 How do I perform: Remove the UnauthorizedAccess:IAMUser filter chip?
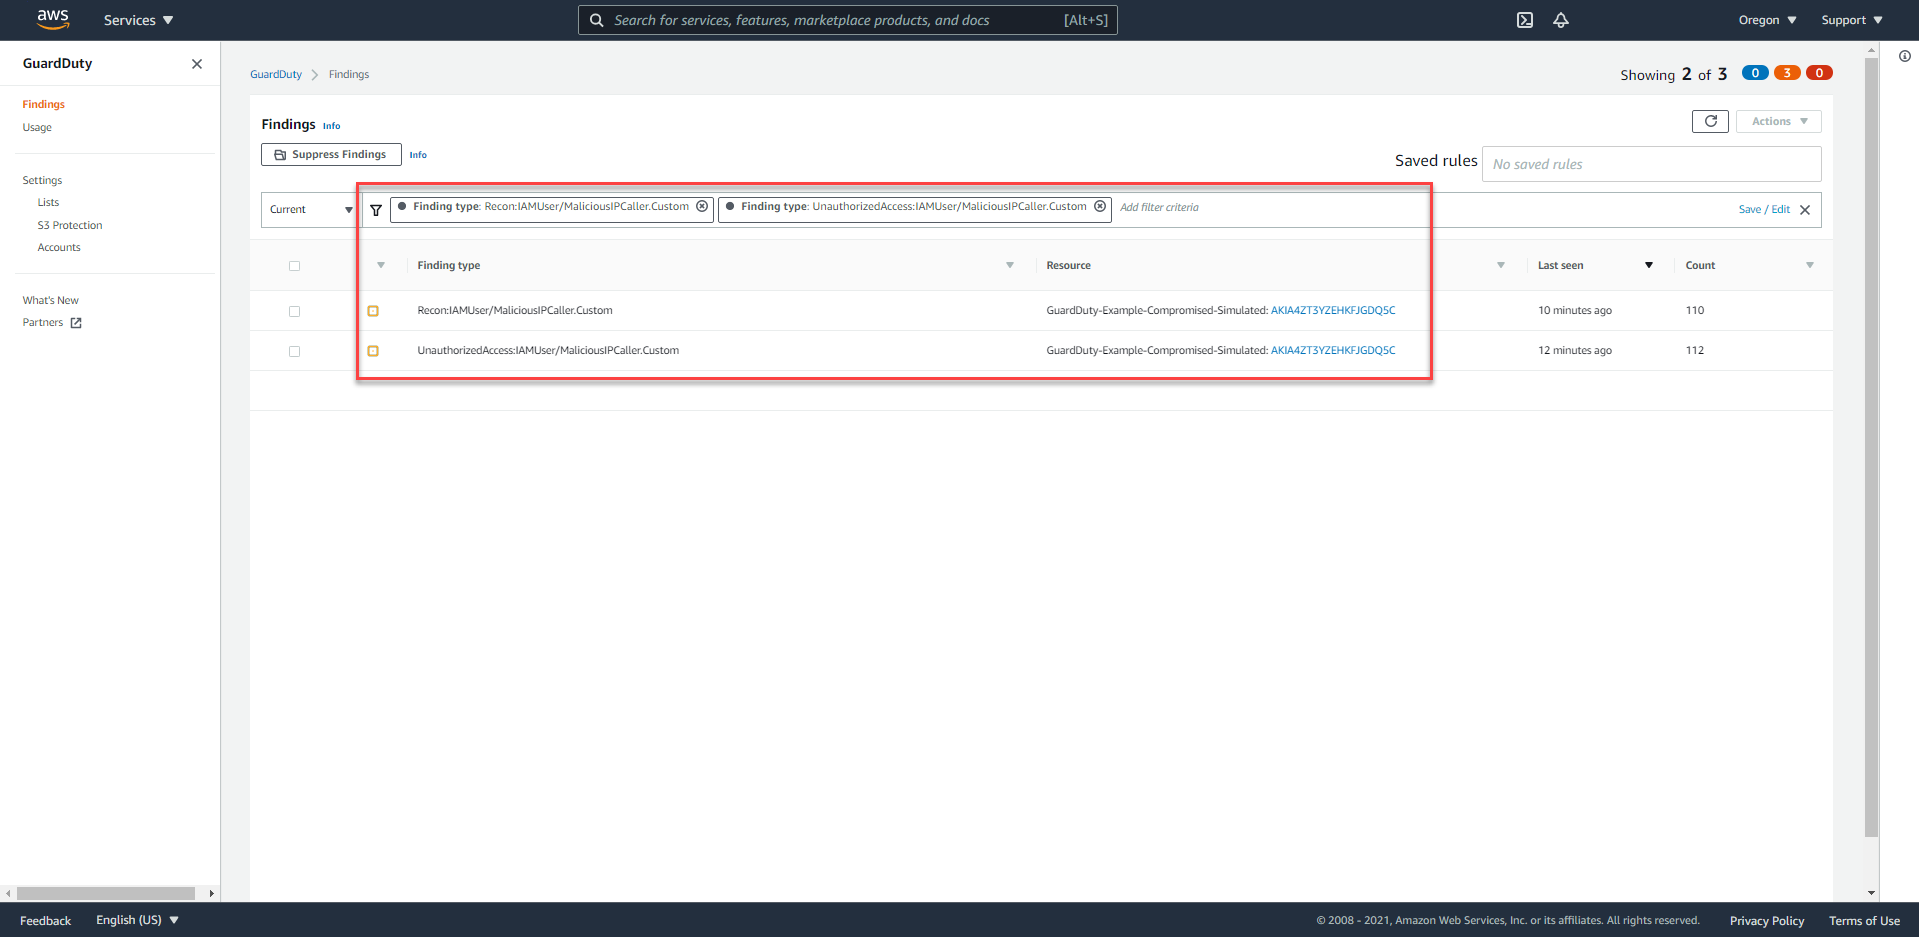1100,207
